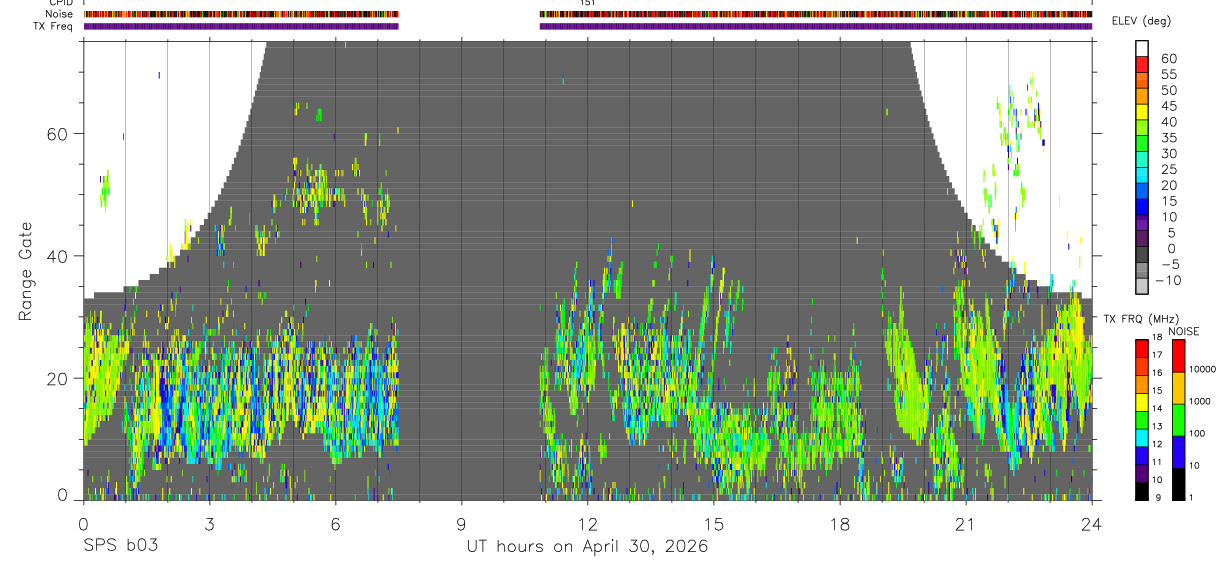
Task: Click the "40" tick on Range Gate axis
Action: point(56,256)
